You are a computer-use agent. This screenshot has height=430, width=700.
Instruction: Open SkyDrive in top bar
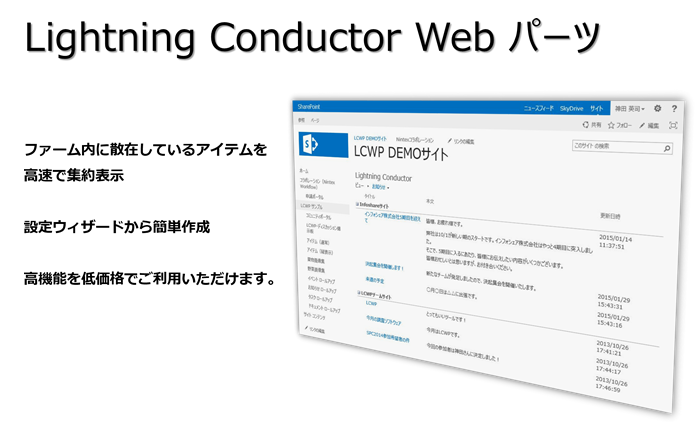click(573, 106)
